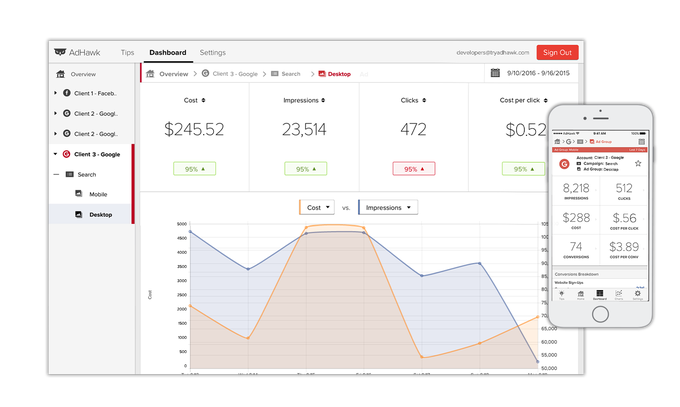Tap the 8,218 impressions tile on the phone
680x407 pixels.
[x=576, y=191]
